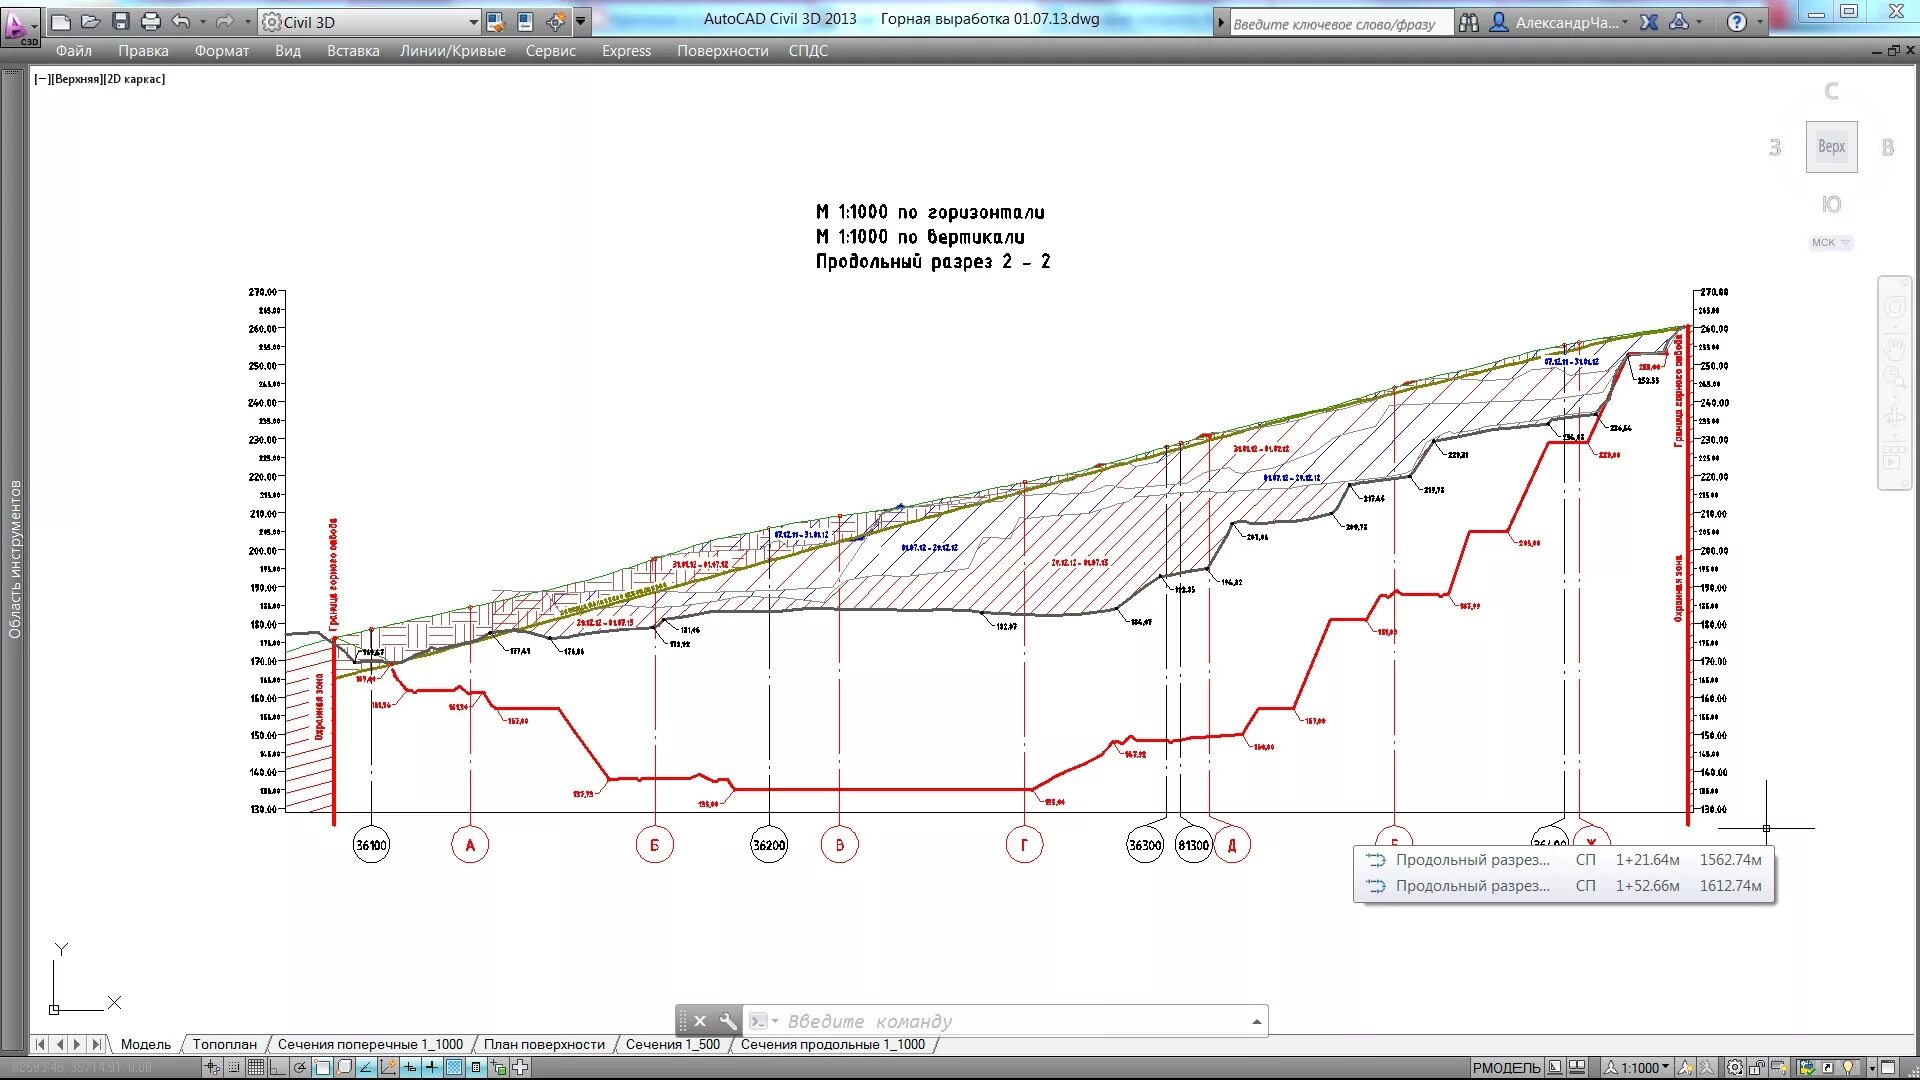Expand the МСК coordinate system dropdown
Viewport: 1920px width, 1080px height.
point(1831,243)
